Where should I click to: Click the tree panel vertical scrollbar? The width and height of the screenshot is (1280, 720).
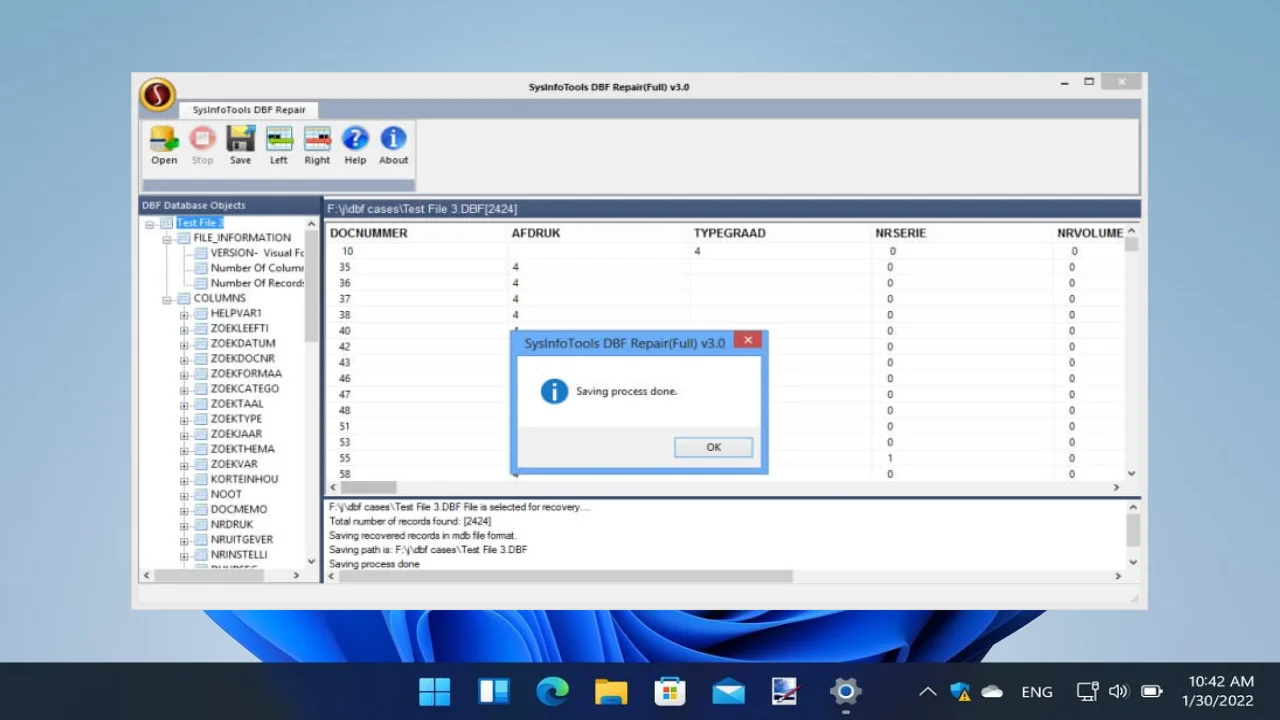[311, 285]
